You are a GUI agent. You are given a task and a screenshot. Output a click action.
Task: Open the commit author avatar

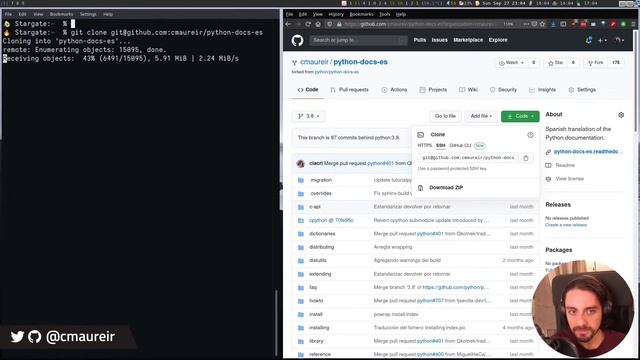pos(301,164)
